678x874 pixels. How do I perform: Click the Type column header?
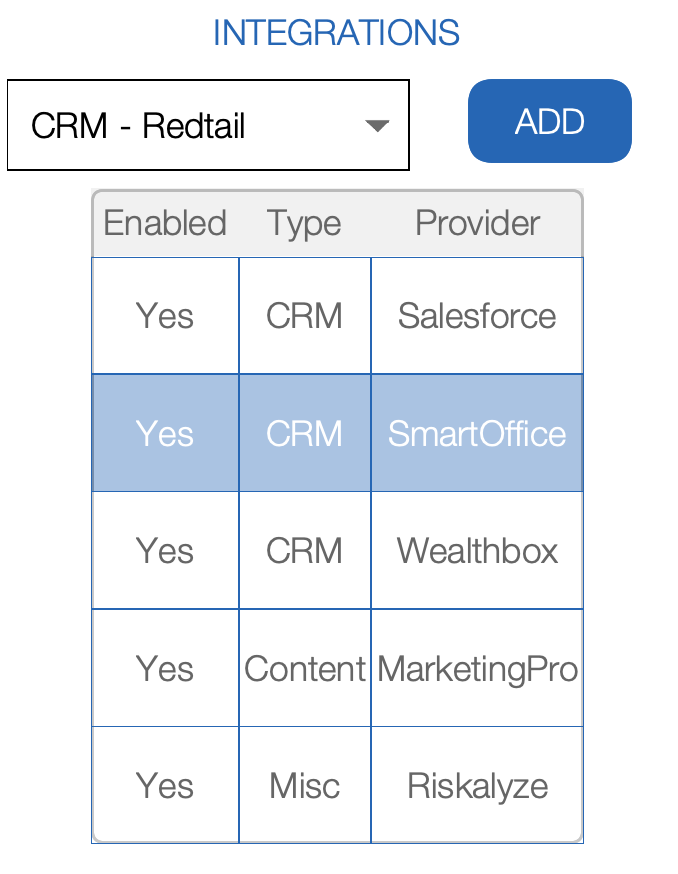[x=304, y=223]
